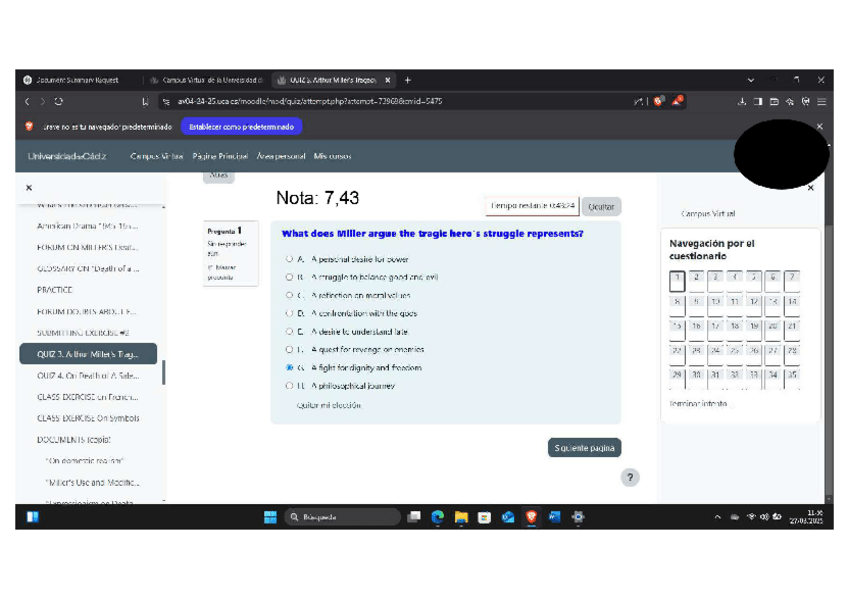Viewport: 848px width, 599px height.
Task: Open Outlook from the taskbar
Action: [x=507, y=517]
